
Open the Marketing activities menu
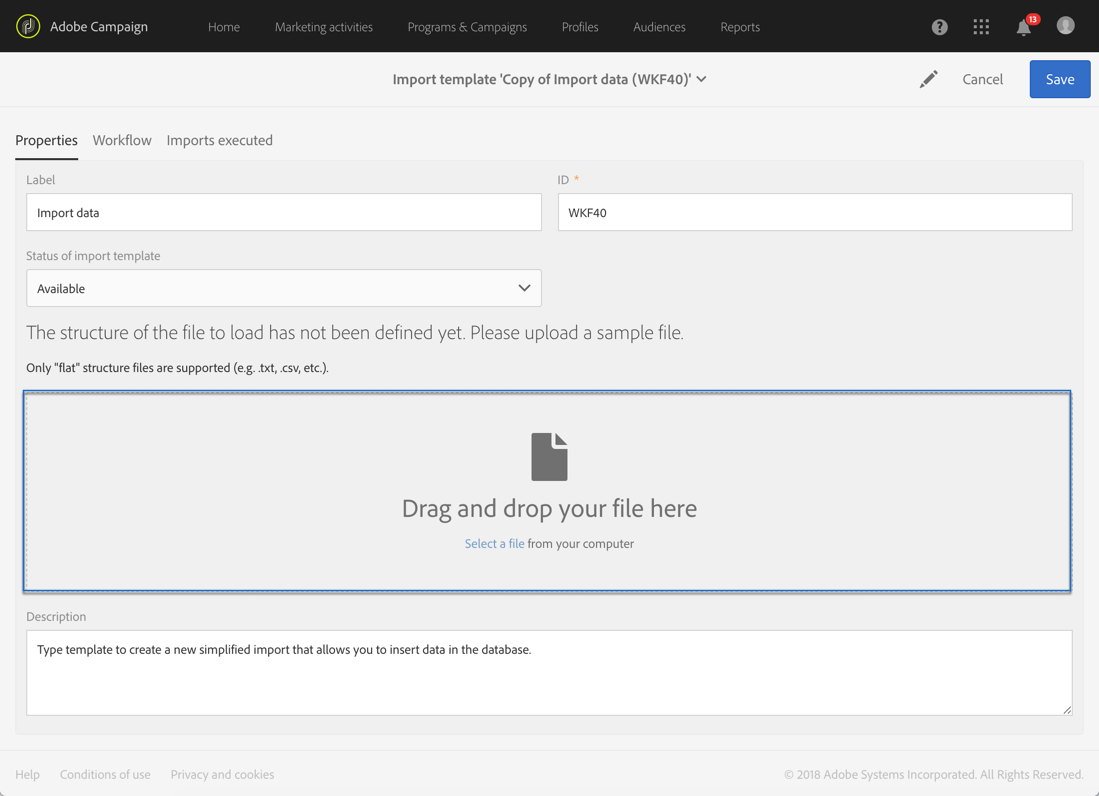click(x=324, y=27)
